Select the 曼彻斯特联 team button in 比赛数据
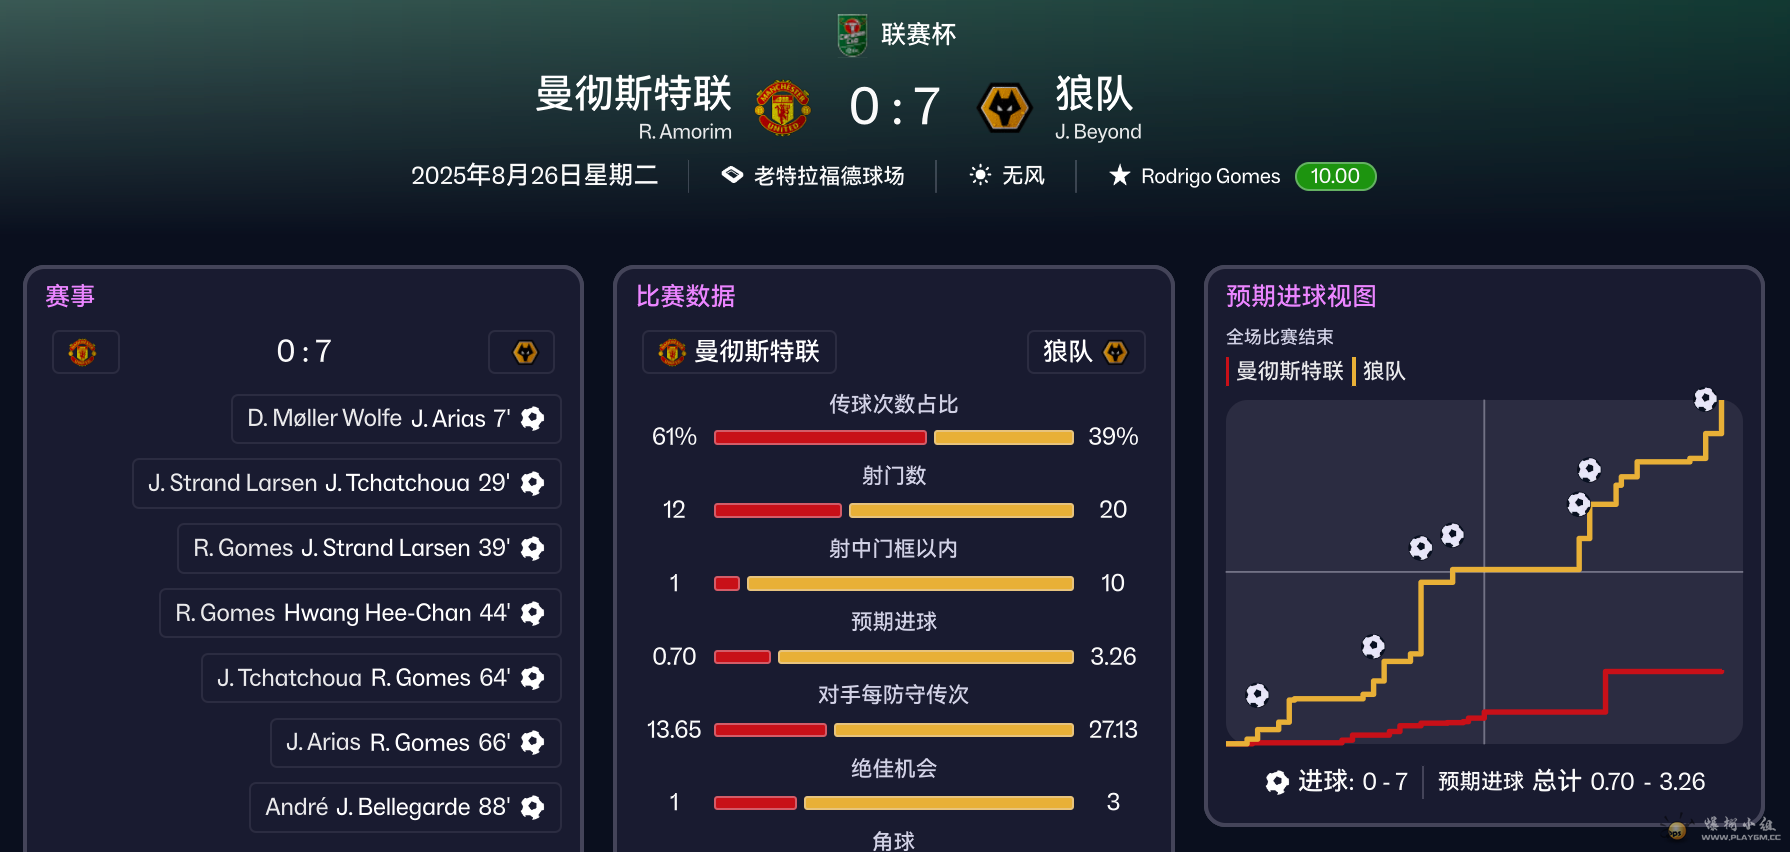 click(x=739, y=352)
